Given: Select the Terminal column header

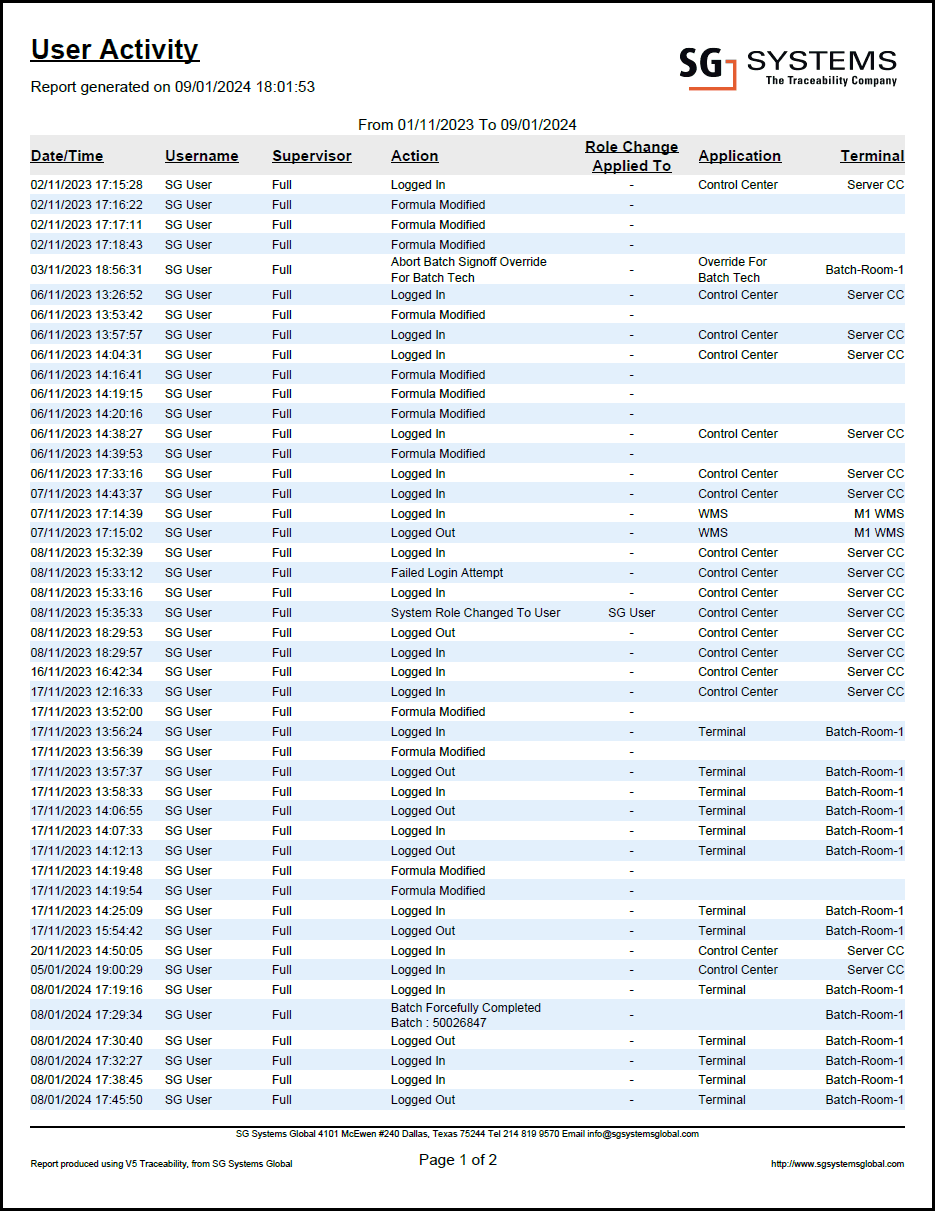Looking at the screenshot, I should 871,156.
